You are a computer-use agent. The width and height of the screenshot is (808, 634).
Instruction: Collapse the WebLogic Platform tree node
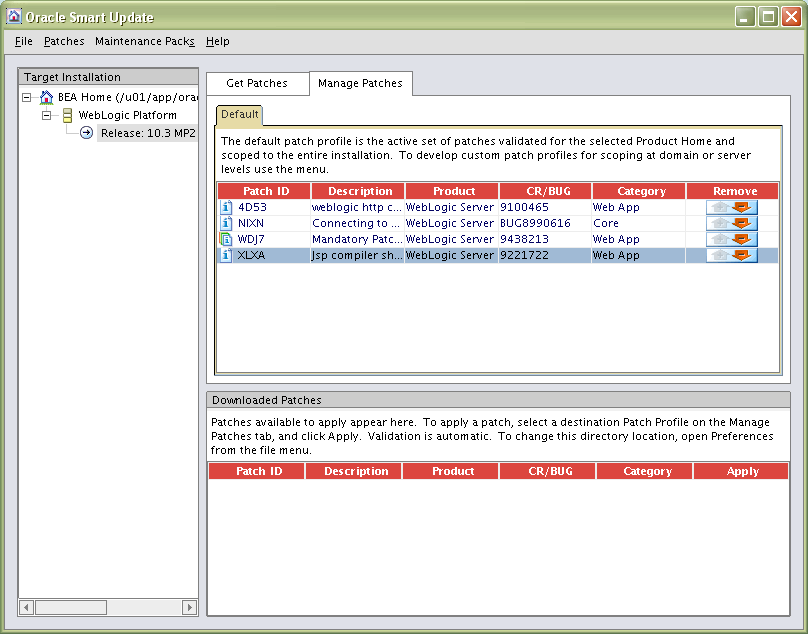[x=46, y=115]
